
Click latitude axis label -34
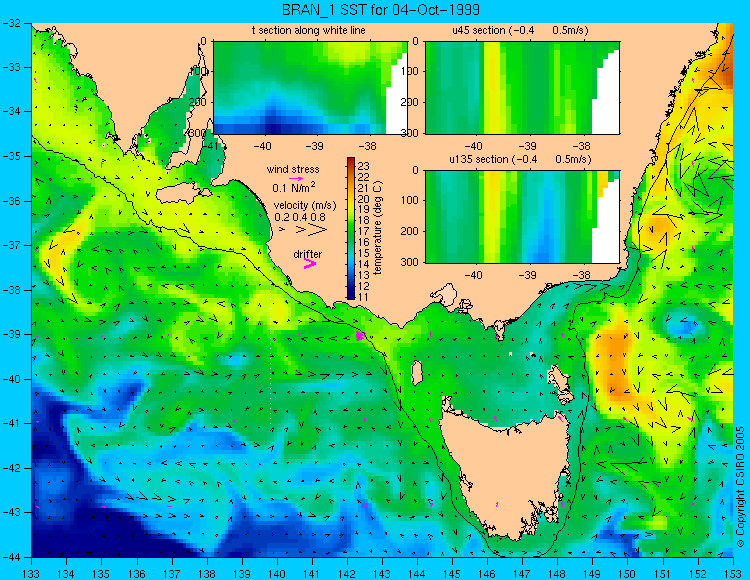tap(11, 112)
